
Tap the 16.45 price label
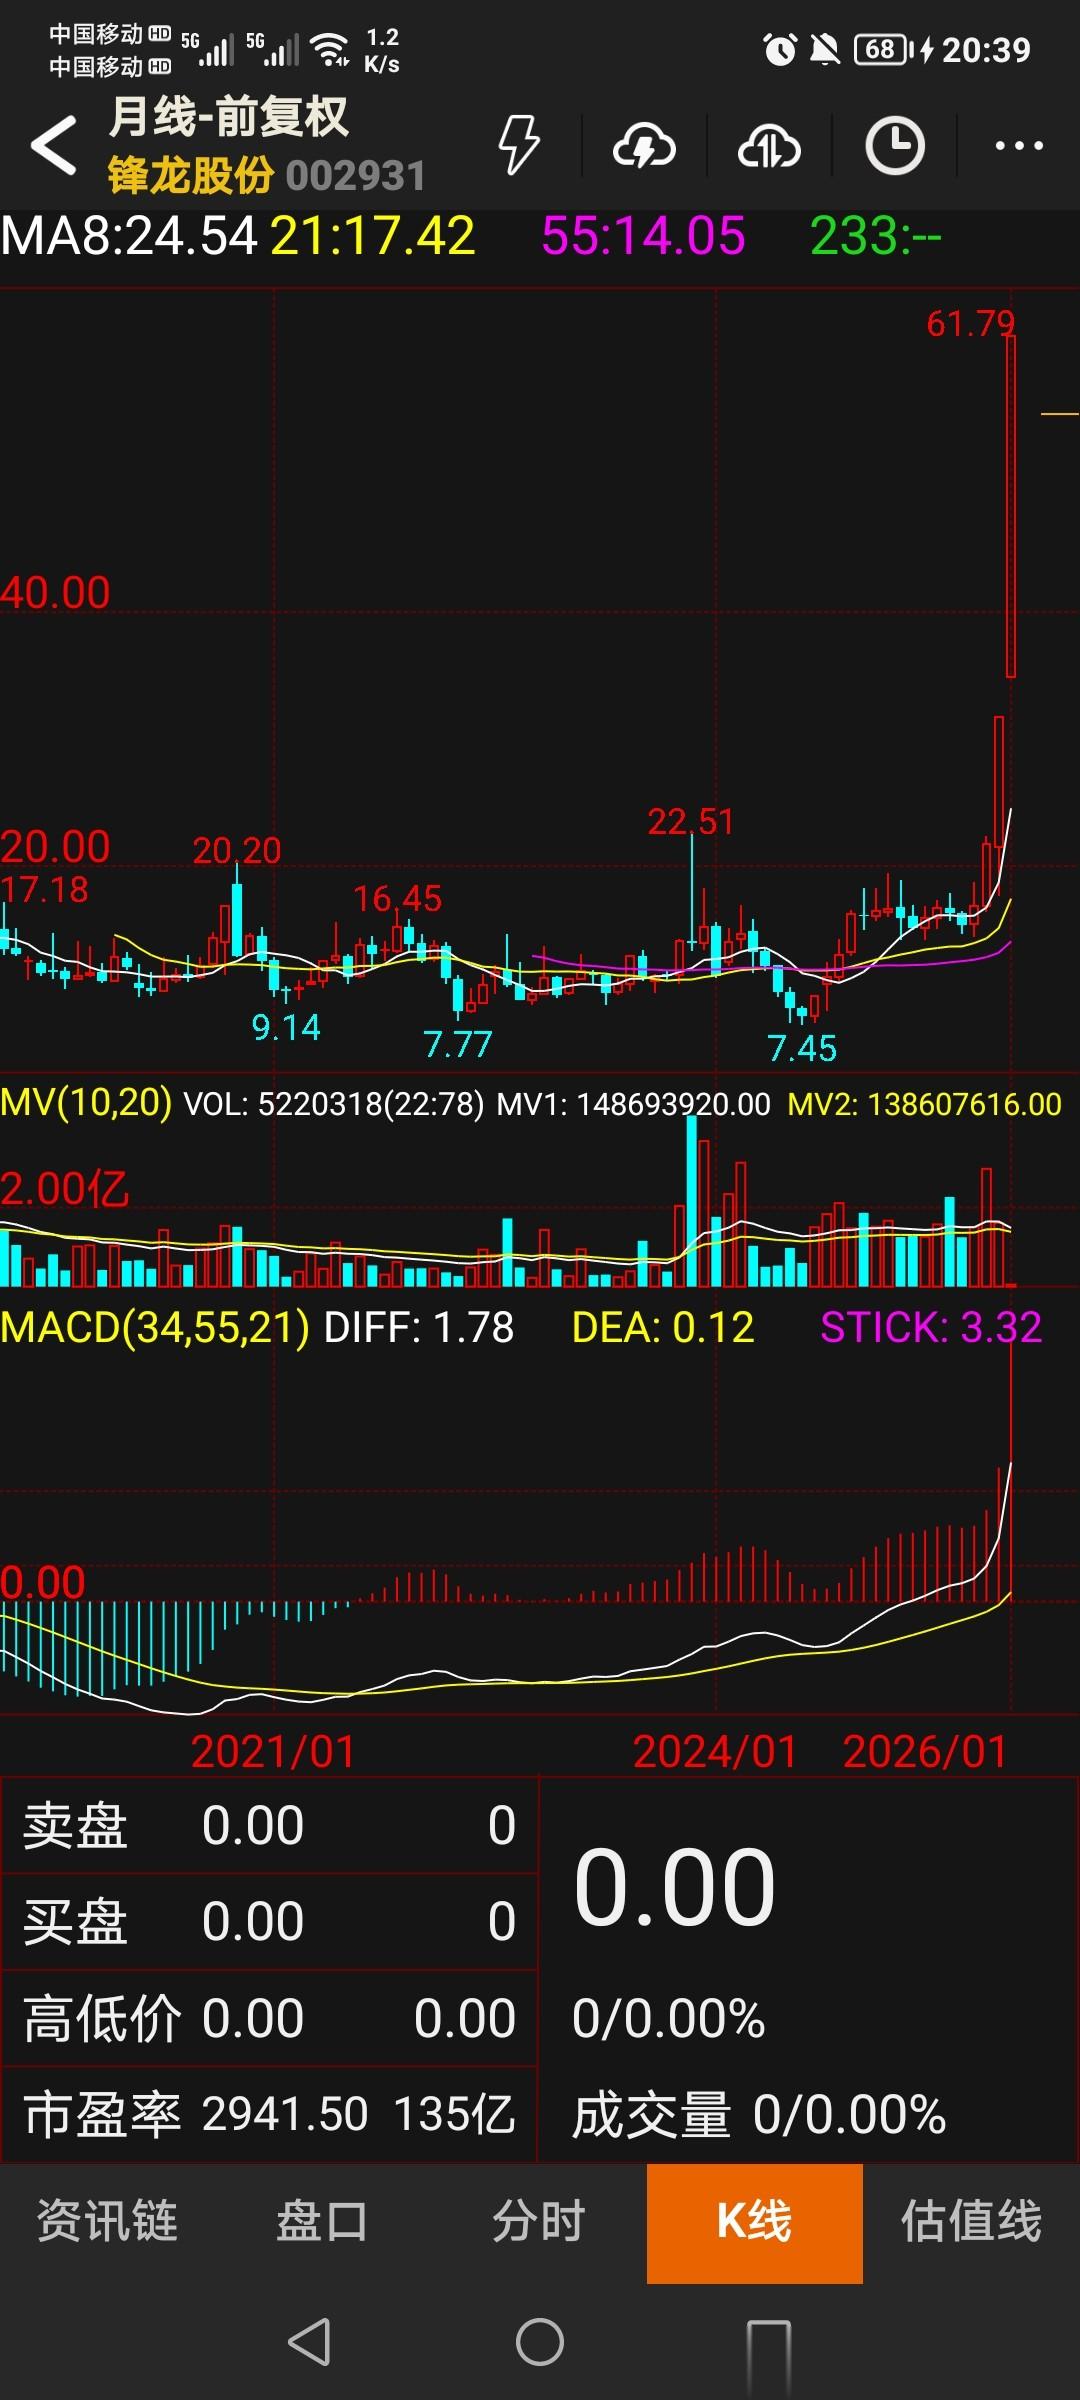pyautogui.click(x=397, y=898)
